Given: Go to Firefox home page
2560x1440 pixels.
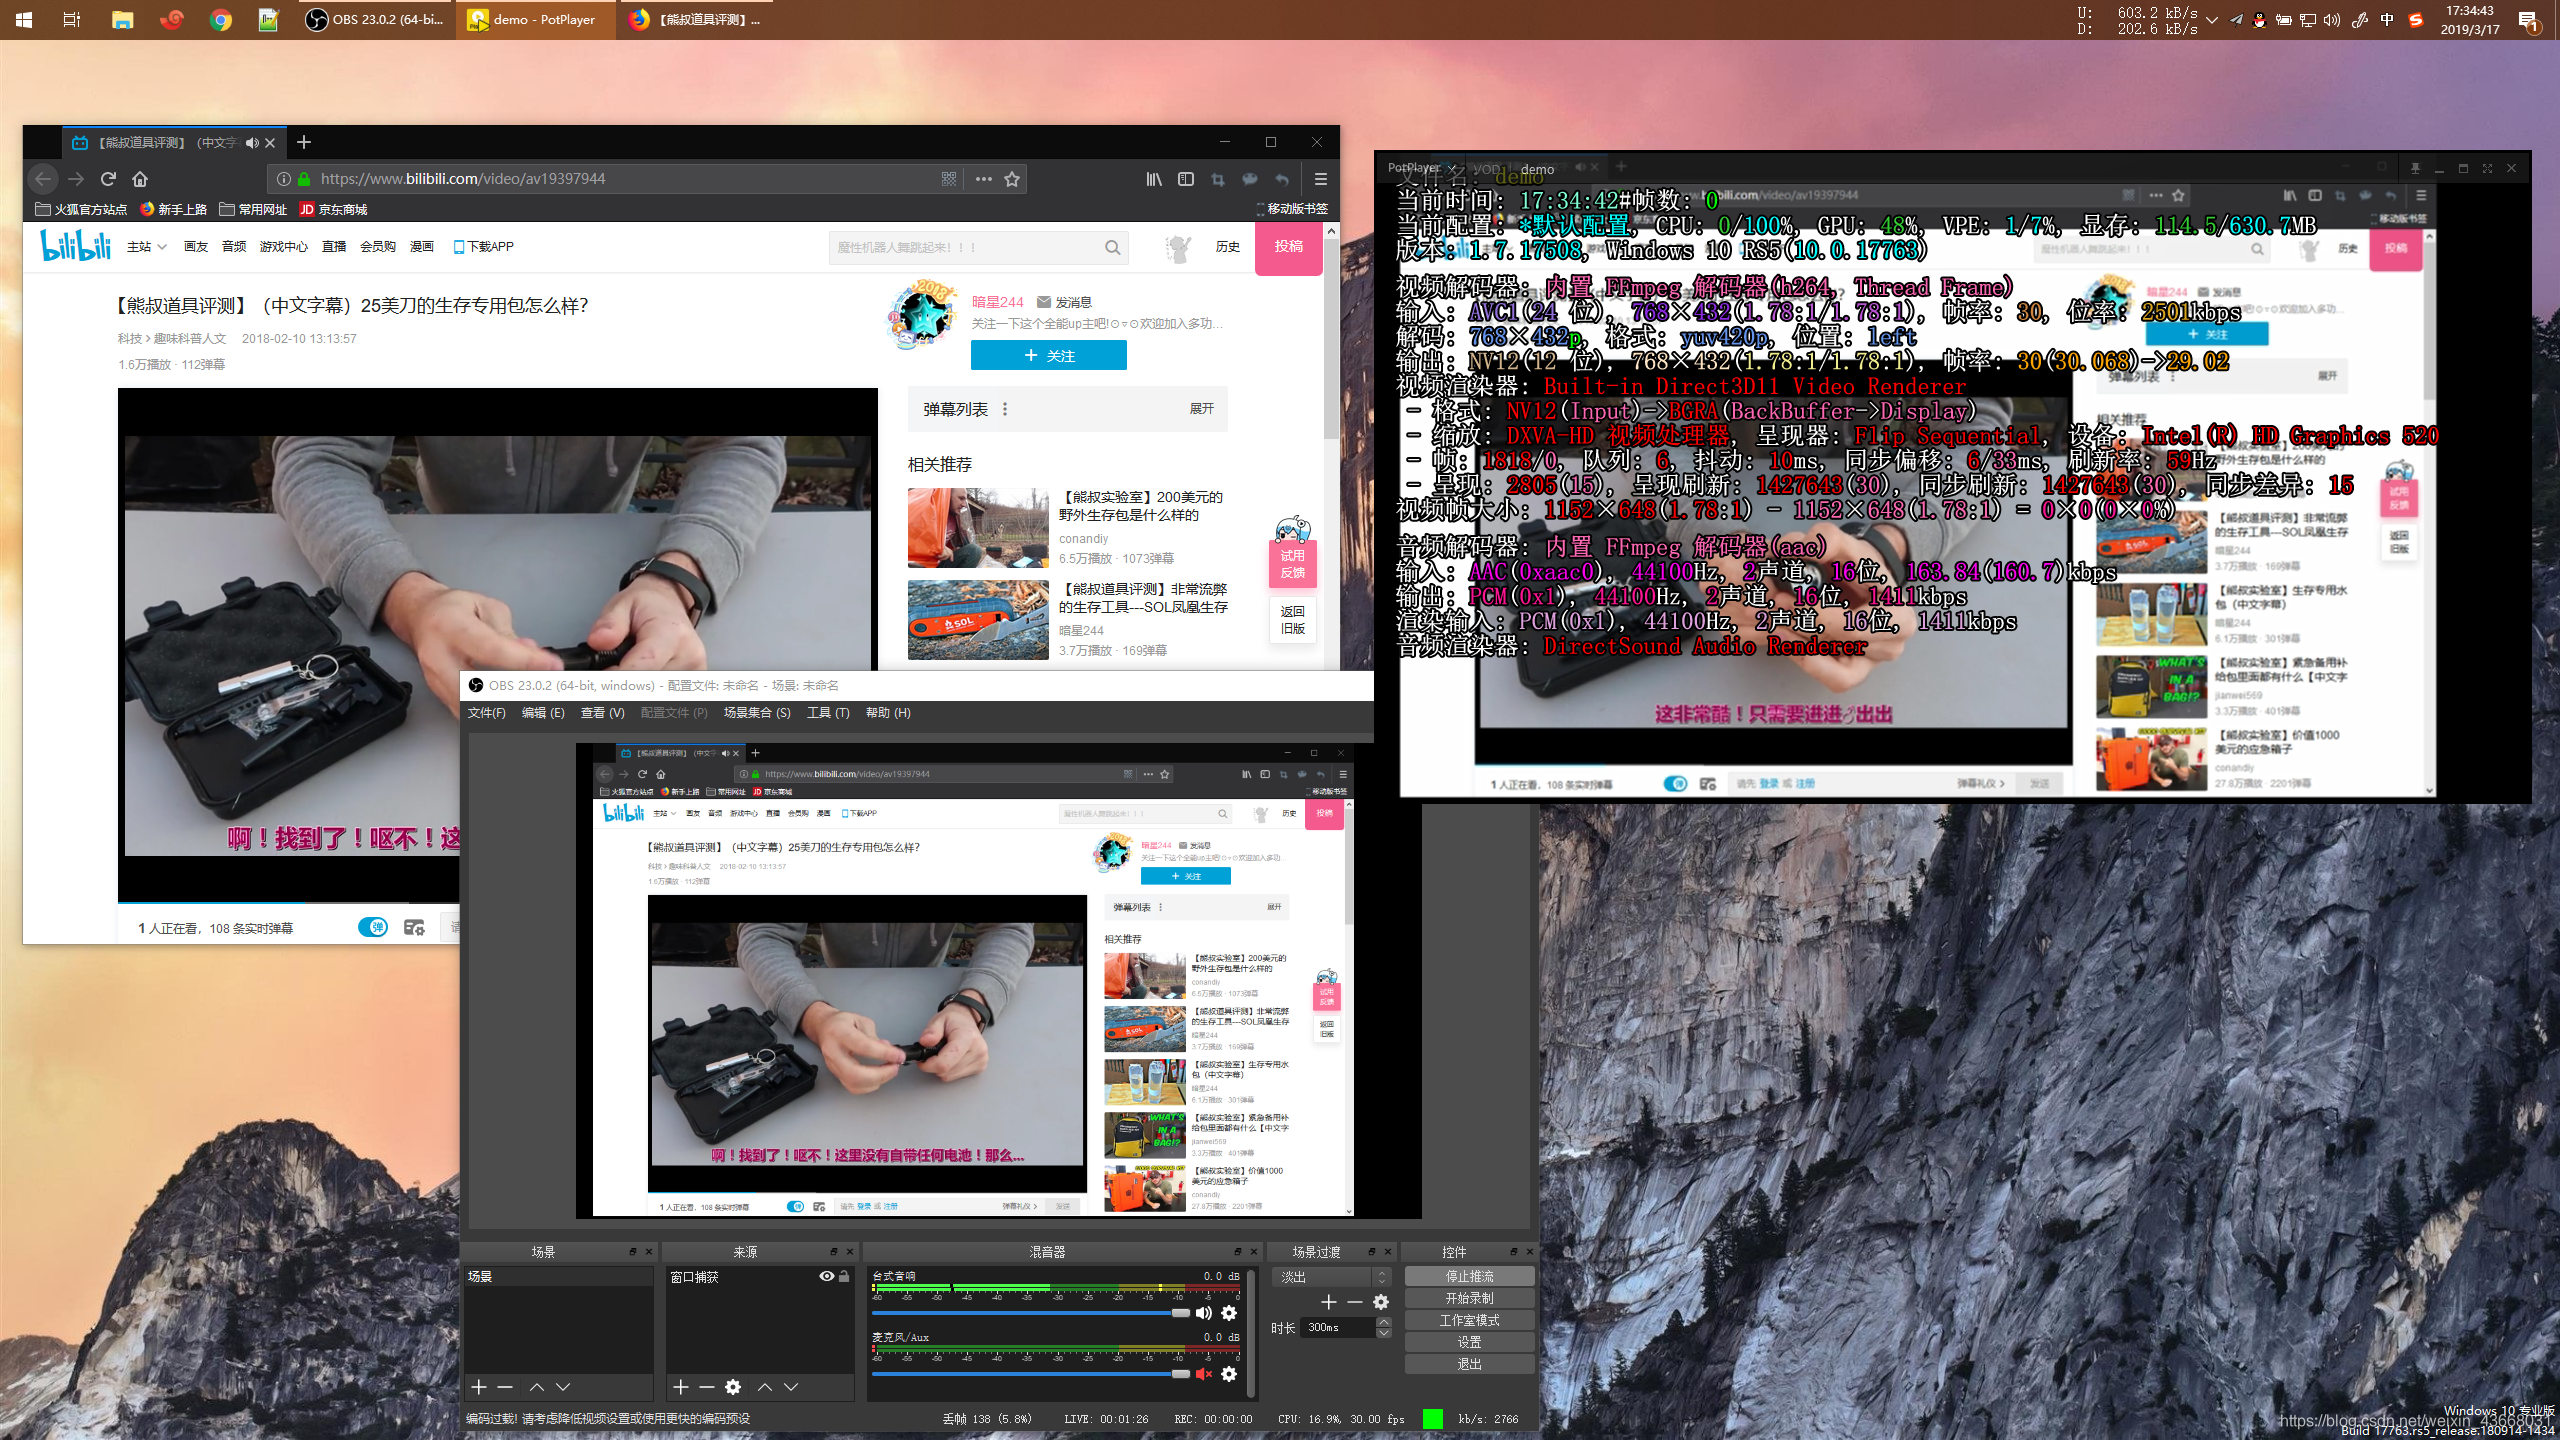Looking at the screenshot, I should pos(140,179).
